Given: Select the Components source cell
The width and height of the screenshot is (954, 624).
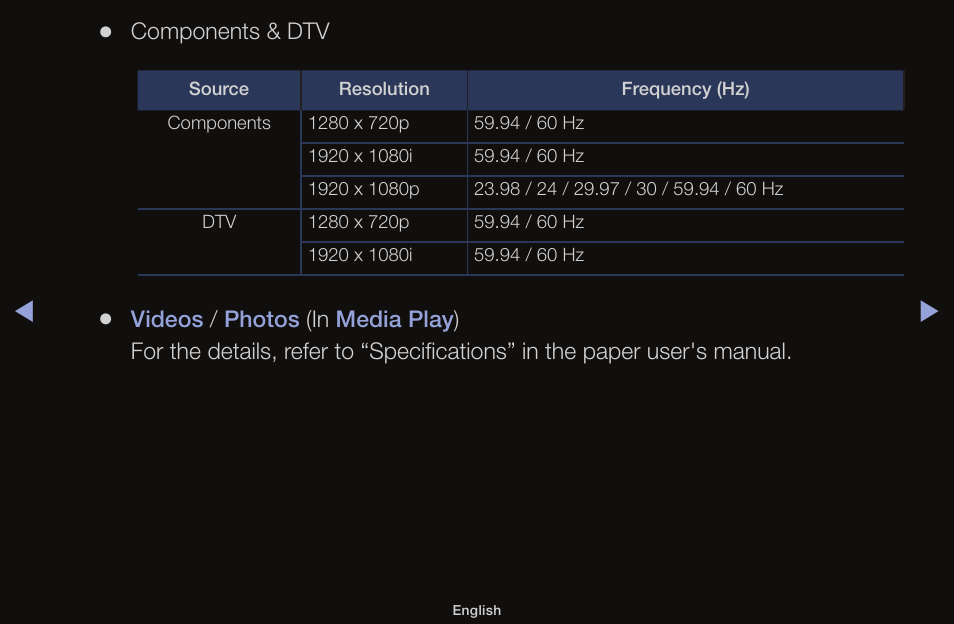Looking at the screenshot, I should [219, 159].
